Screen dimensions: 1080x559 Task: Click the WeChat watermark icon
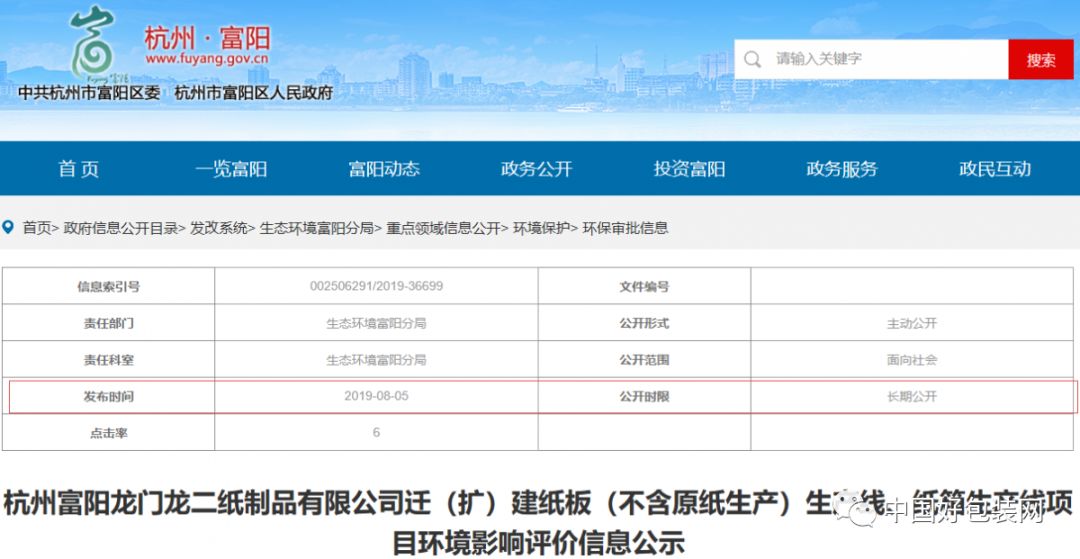[862, 512]
